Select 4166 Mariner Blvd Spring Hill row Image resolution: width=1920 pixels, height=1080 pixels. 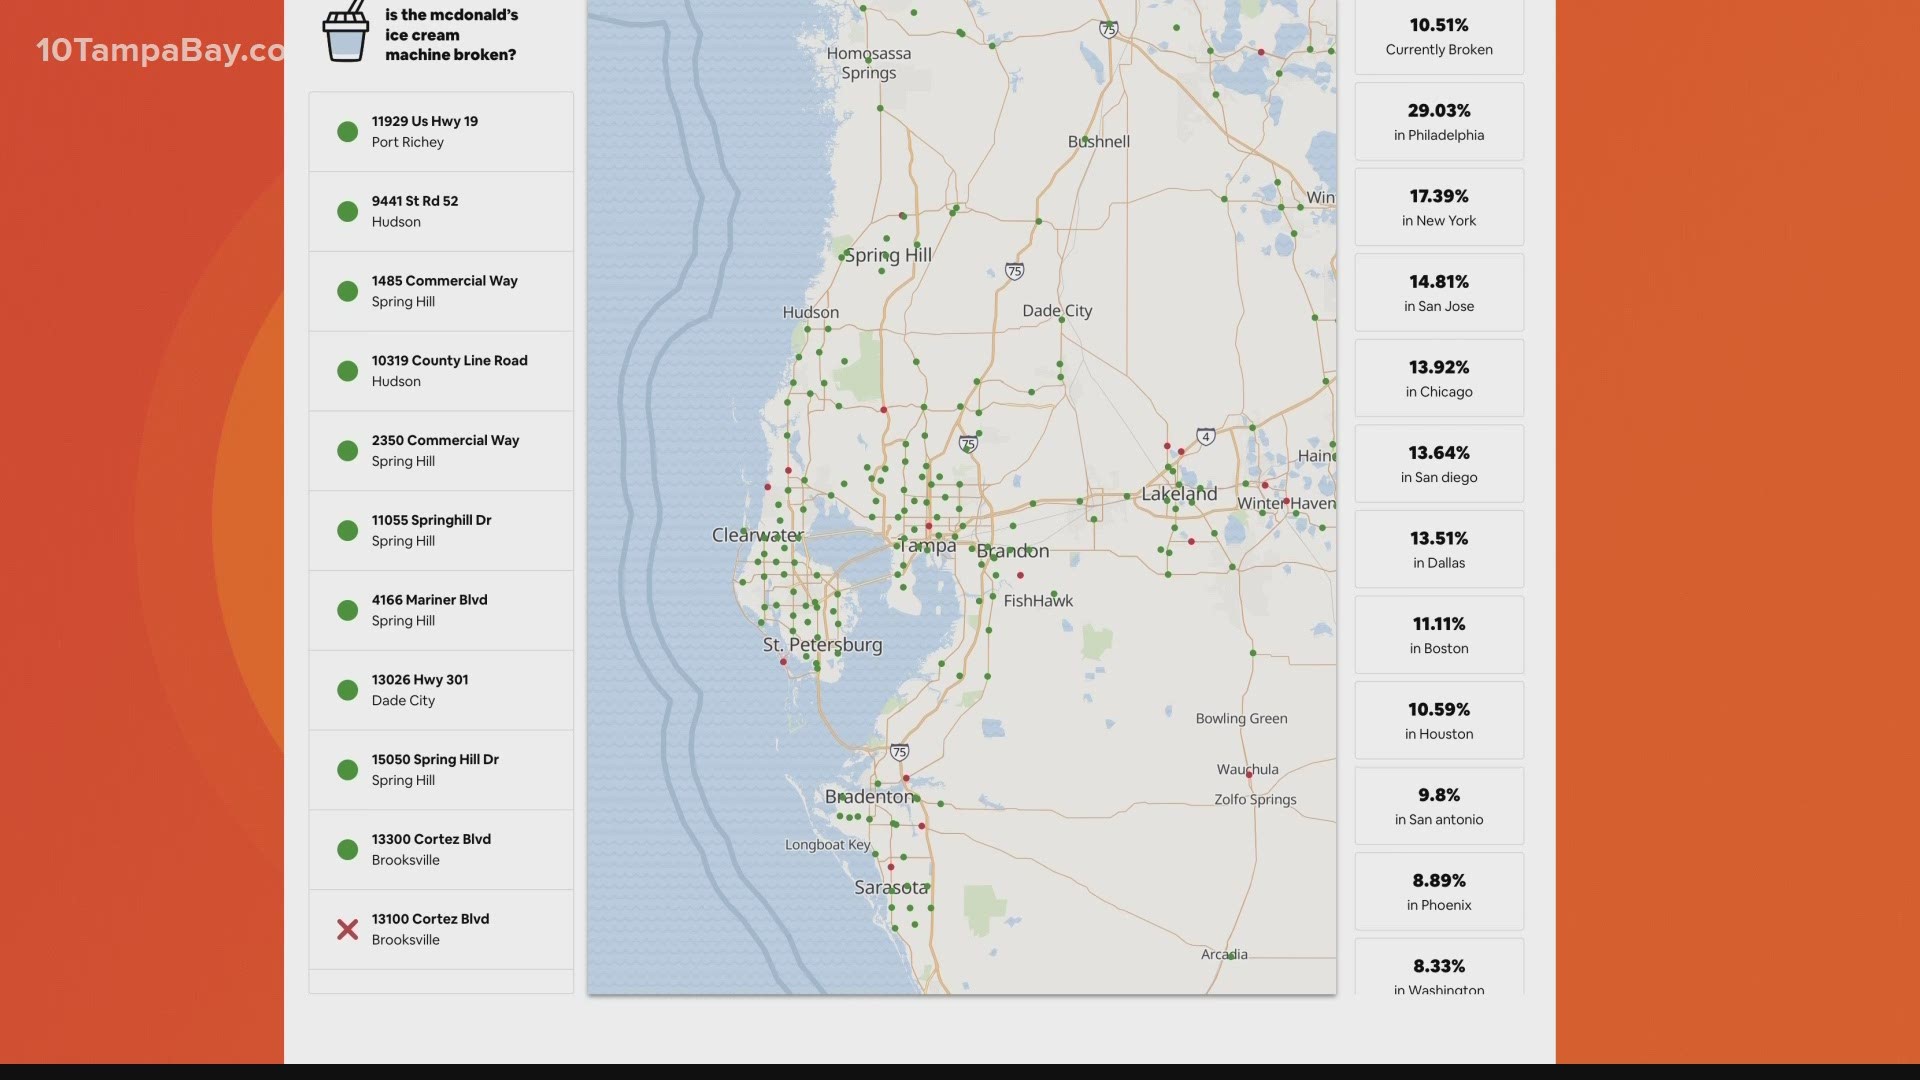(441, 610)
